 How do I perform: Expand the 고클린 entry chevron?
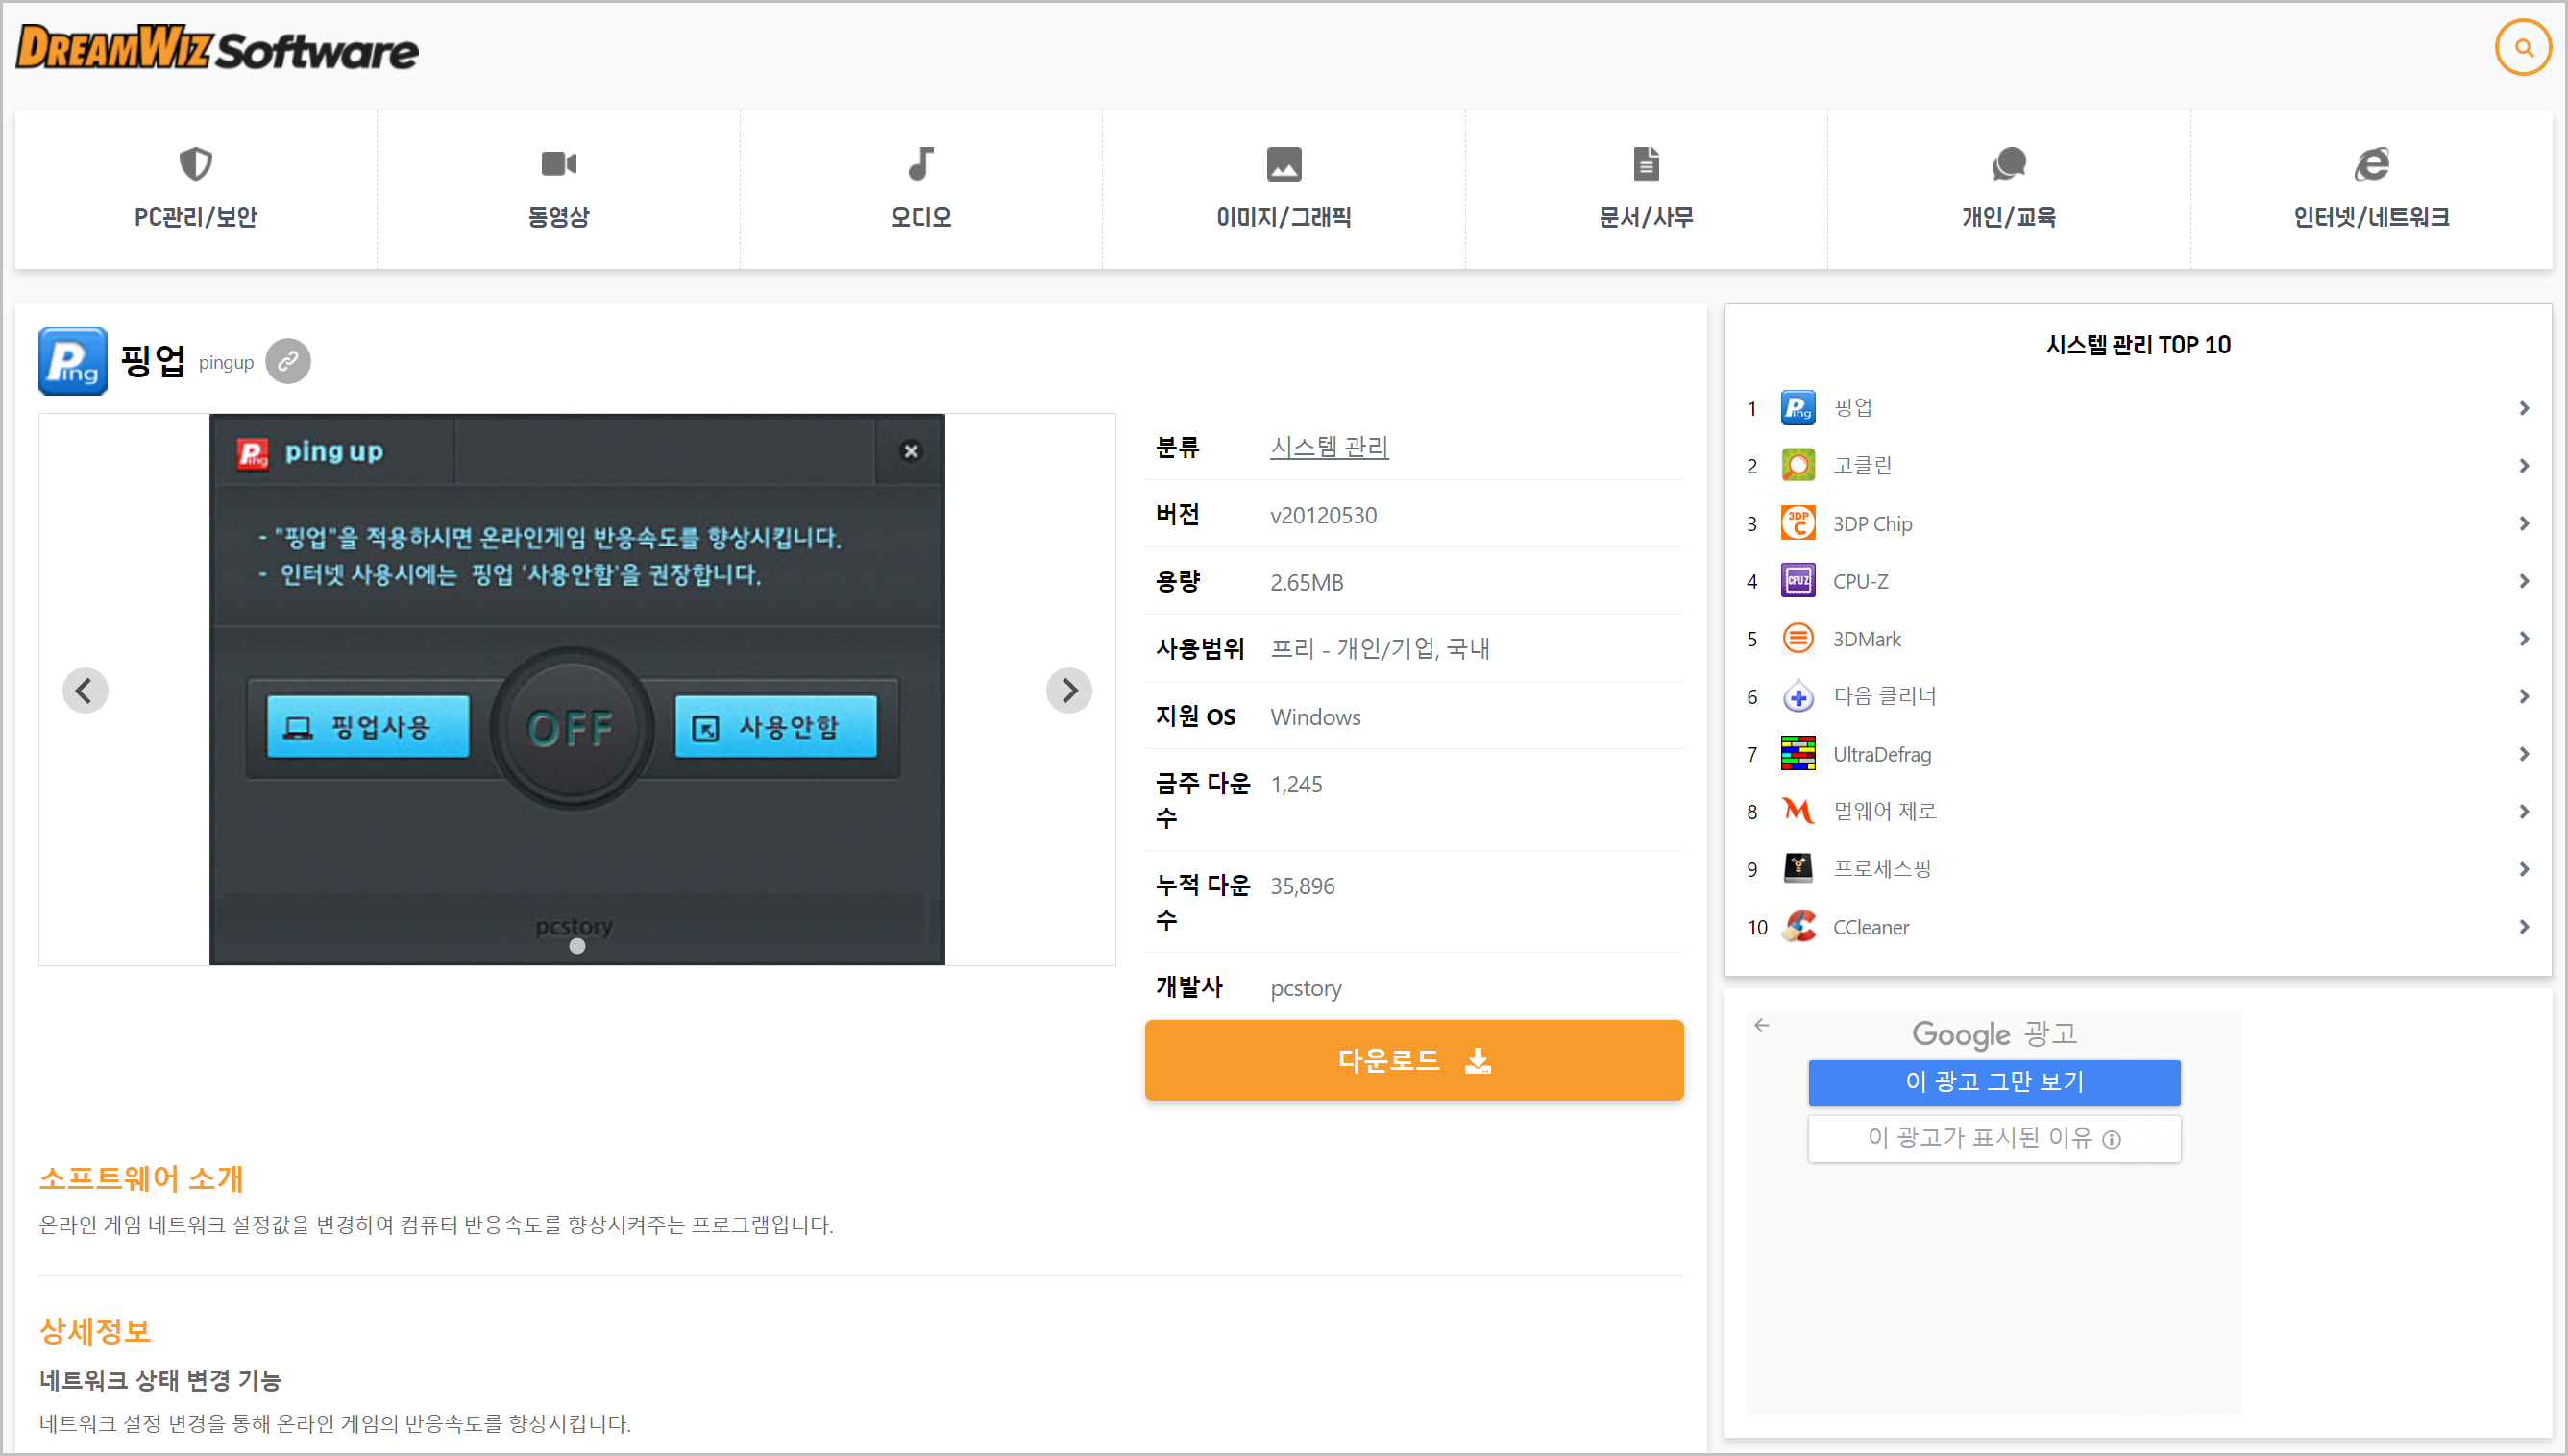click(x=2524, y=466)
